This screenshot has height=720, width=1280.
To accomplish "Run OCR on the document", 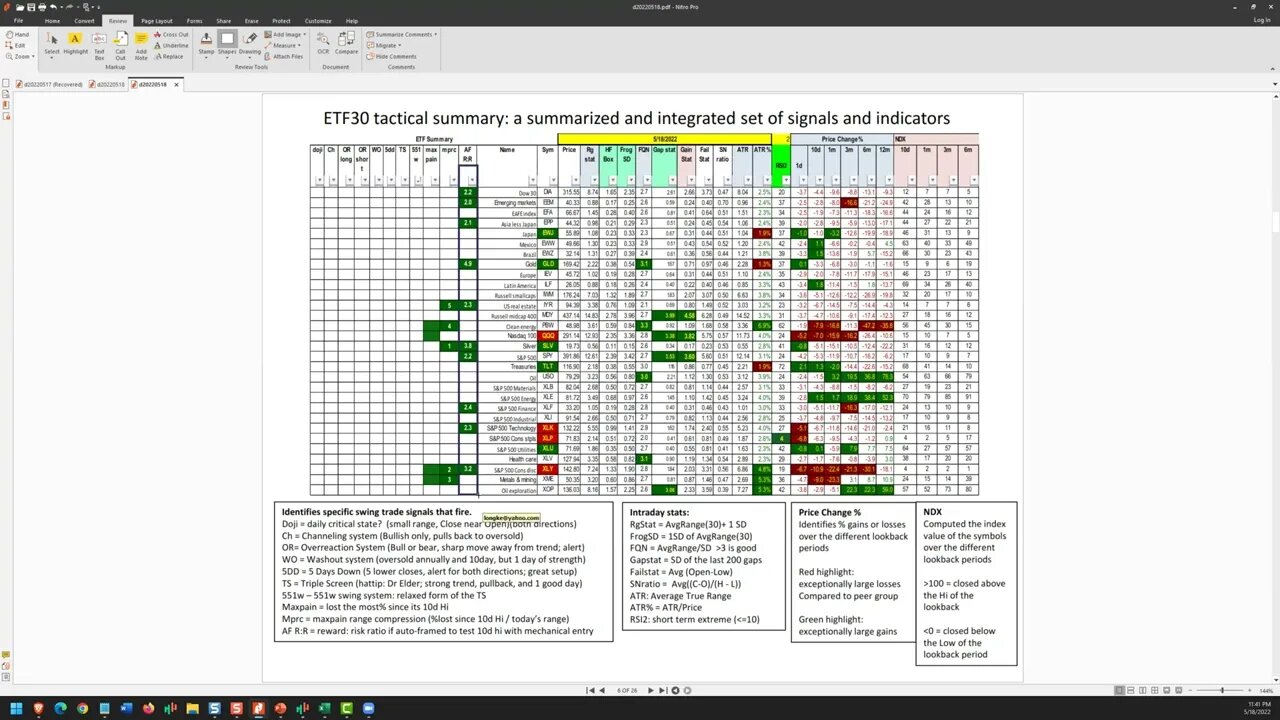I will tap(323, 42).
